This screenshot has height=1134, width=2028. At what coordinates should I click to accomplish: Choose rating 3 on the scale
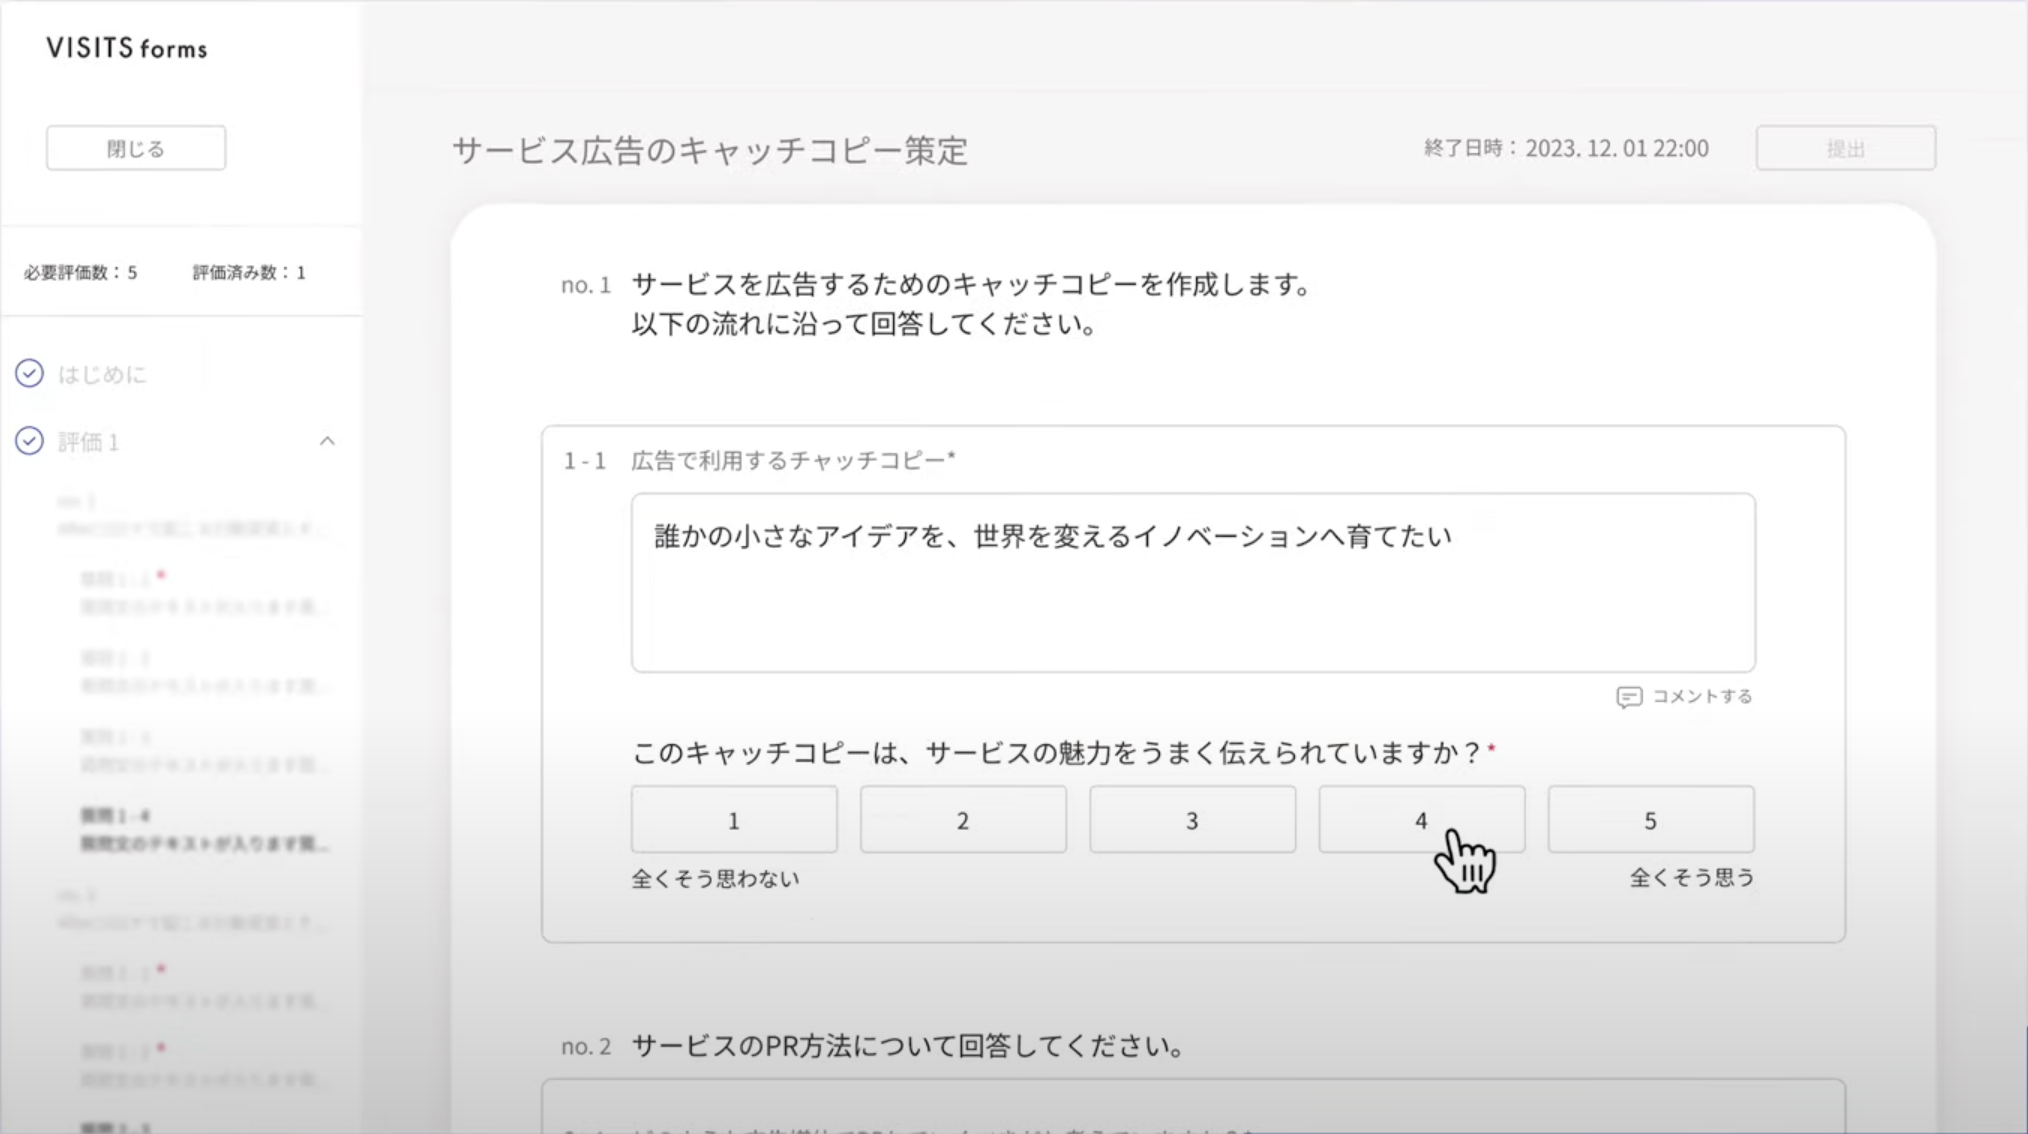coord(1192,820)
